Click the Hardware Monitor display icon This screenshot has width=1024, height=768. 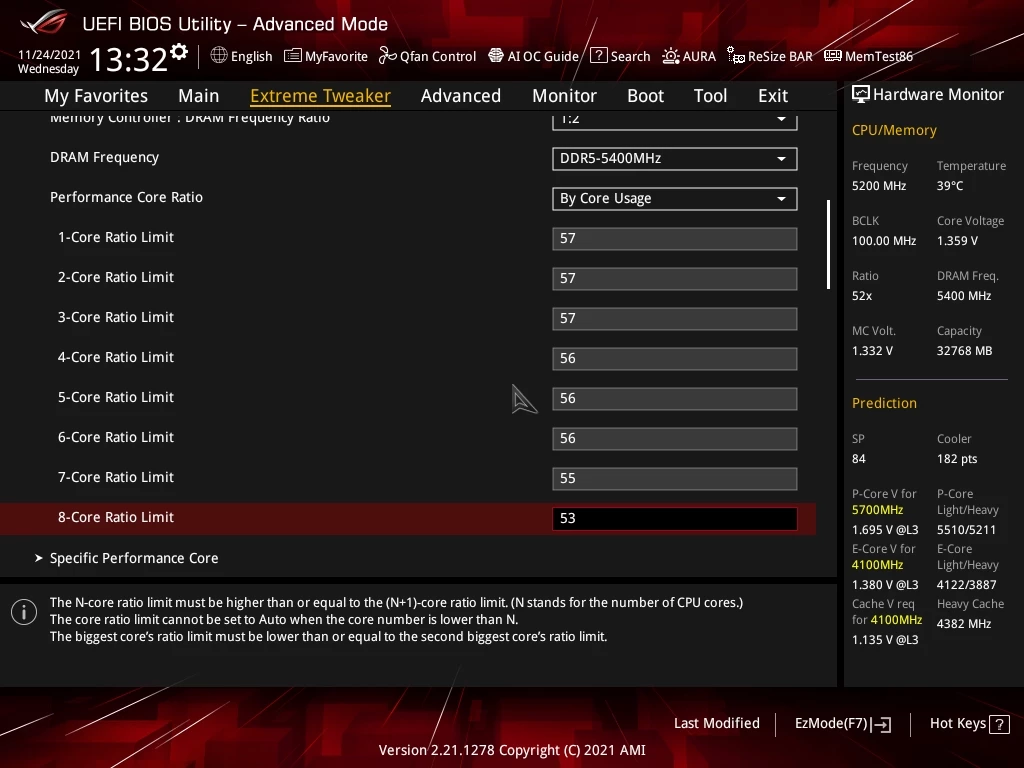click(861, 95)
